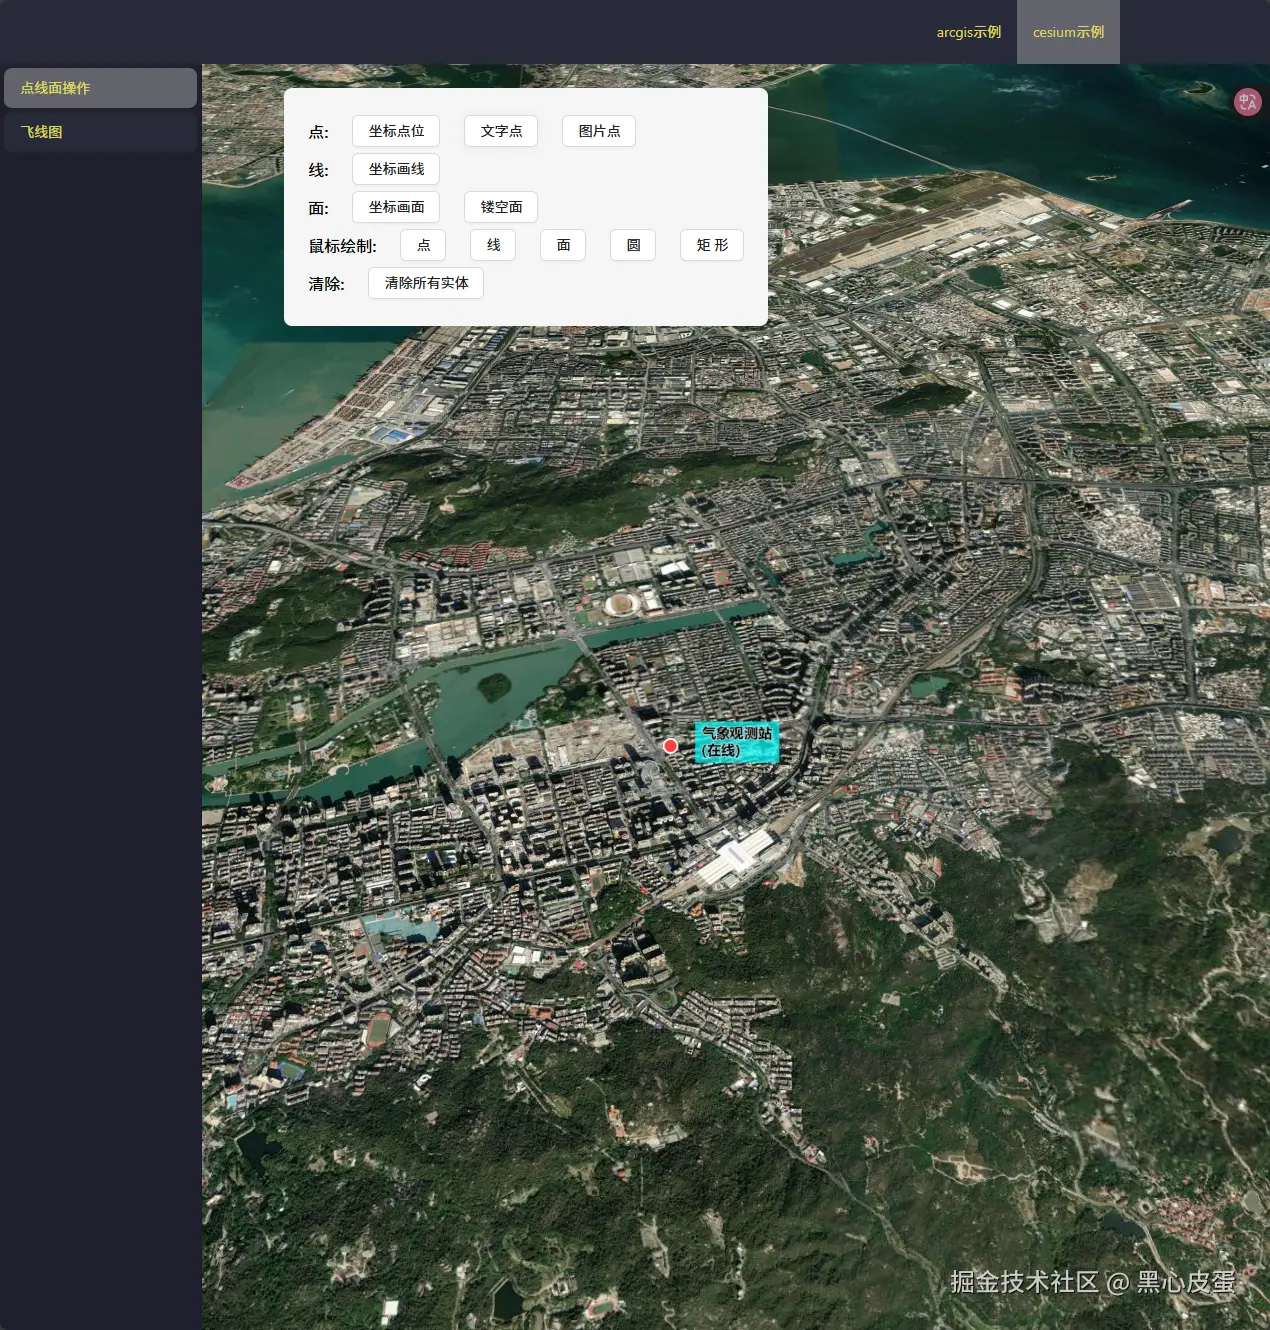
Task: Start mouse drawing a 圆
Action: coord(633,245)
